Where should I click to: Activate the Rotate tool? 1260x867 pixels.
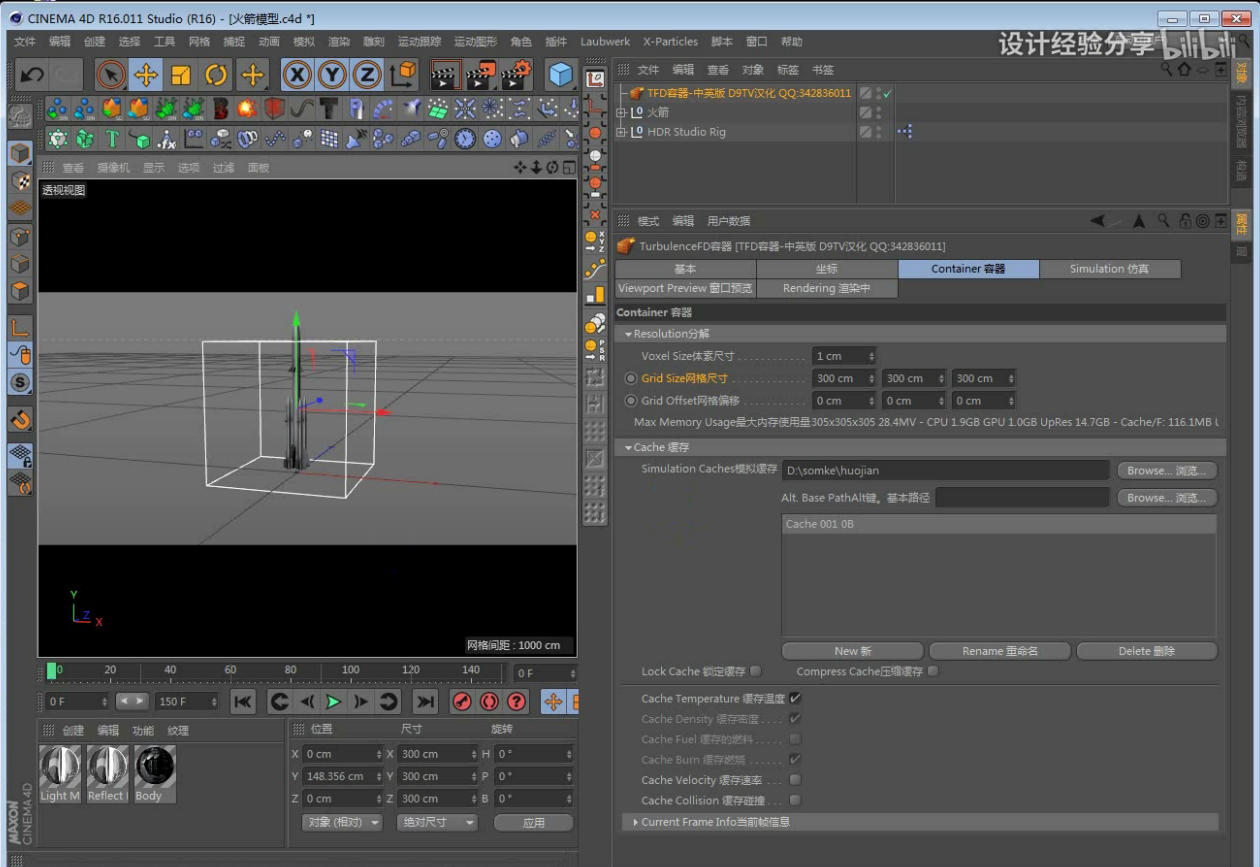point(216,75)
